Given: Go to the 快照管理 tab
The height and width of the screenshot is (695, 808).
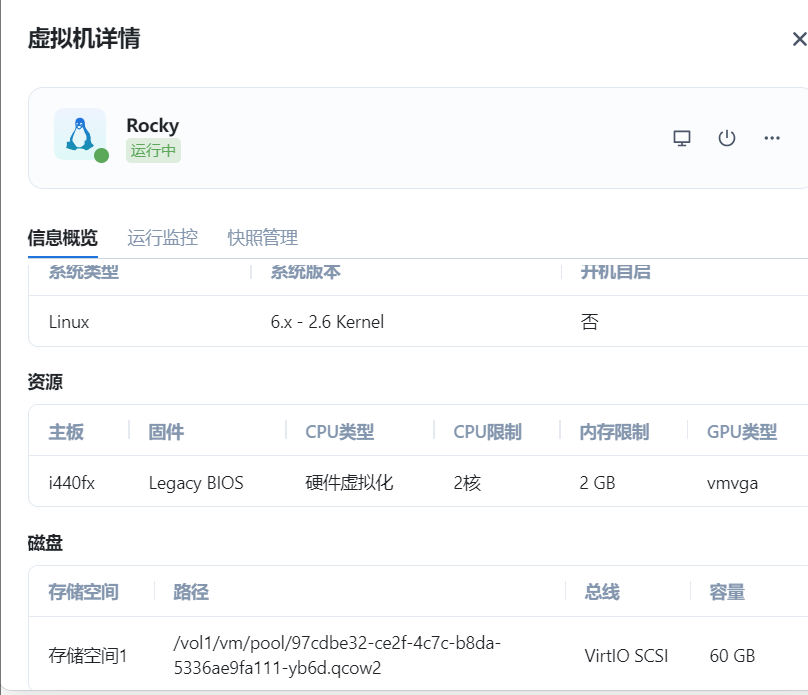Looking at the screenshot, I should tap(263, 238).
